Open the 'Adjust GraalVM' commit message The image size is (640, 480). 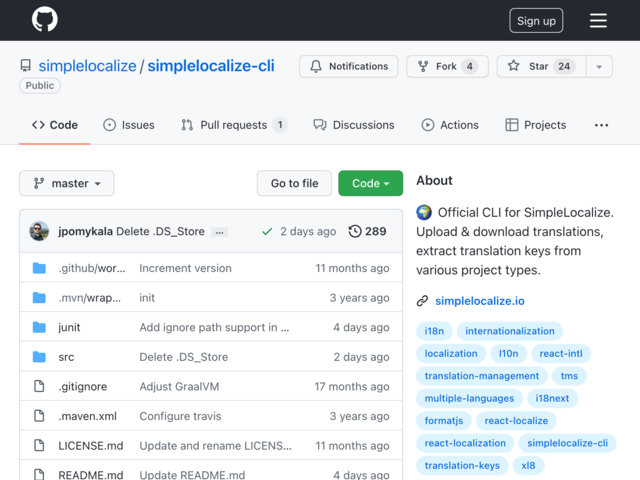(180, 387)
